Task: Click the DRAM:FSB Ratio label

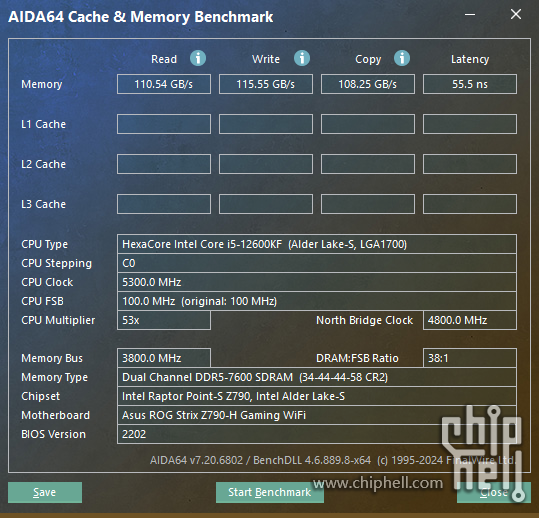Action: click(357, 358)
